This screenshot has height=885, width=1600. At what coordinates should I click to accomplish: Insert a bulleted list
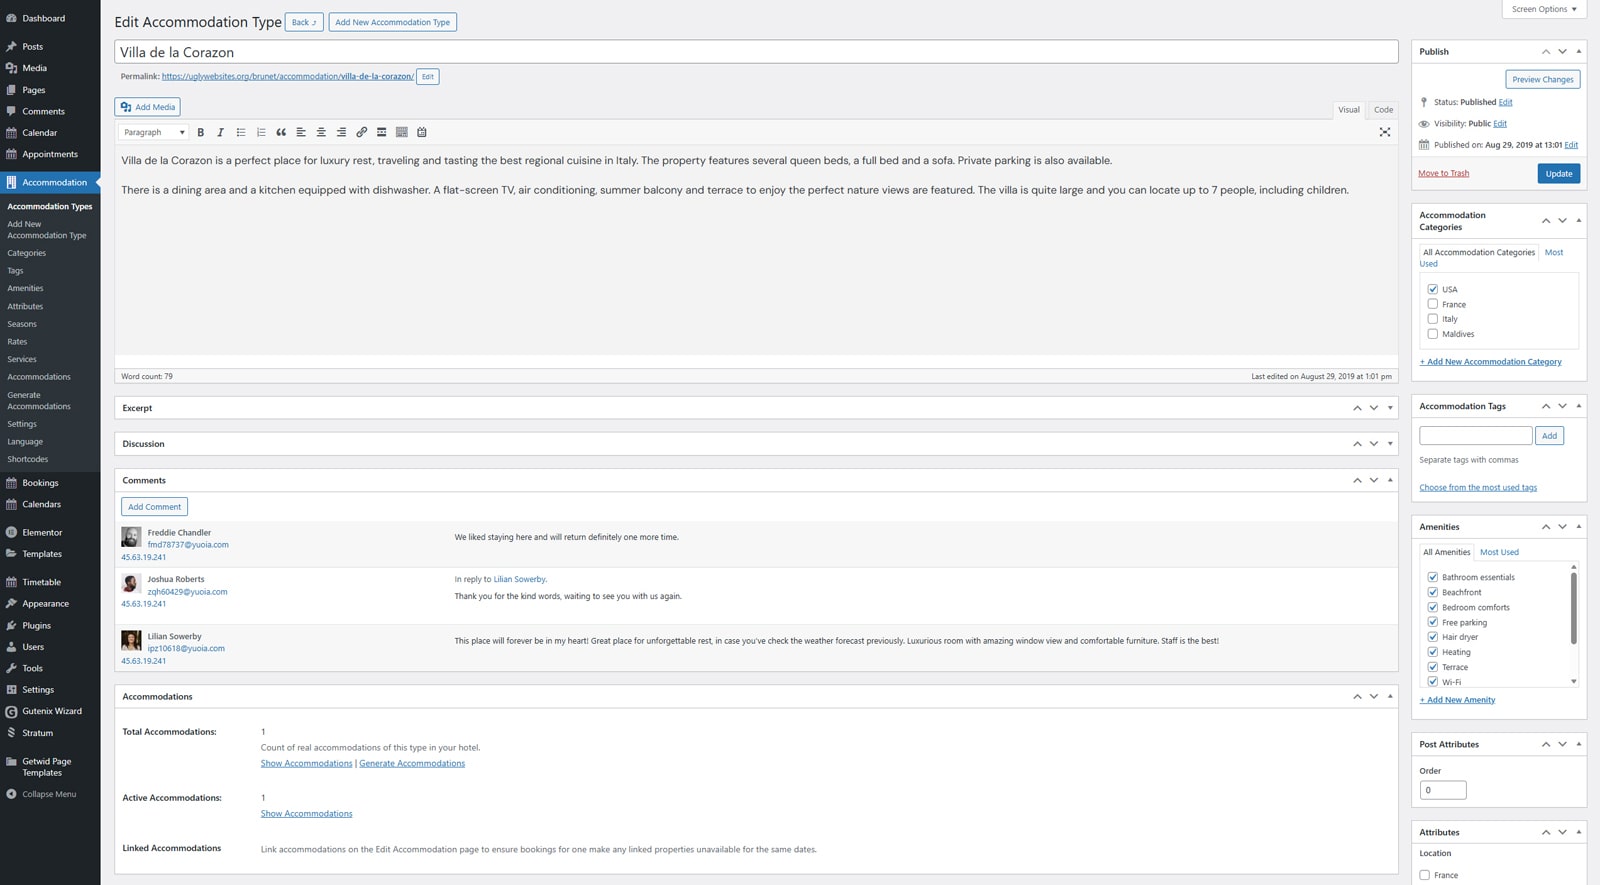241,132
